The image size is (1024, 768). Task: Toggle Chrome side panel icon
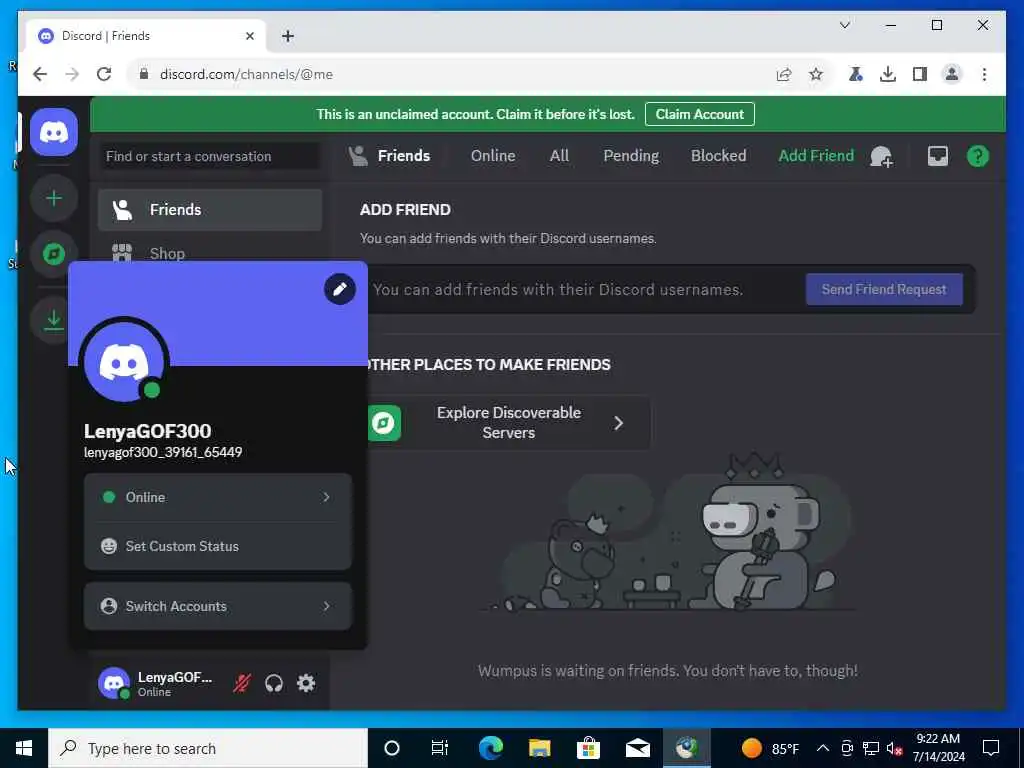920,74
